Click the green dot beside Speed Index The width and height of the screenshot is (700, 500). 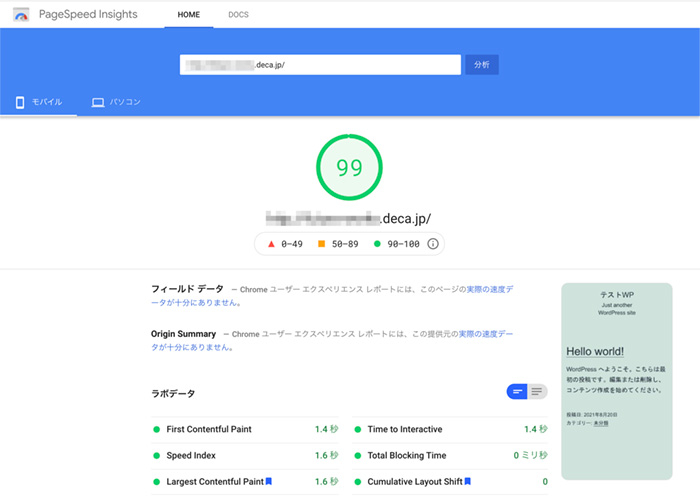[156, 456]
